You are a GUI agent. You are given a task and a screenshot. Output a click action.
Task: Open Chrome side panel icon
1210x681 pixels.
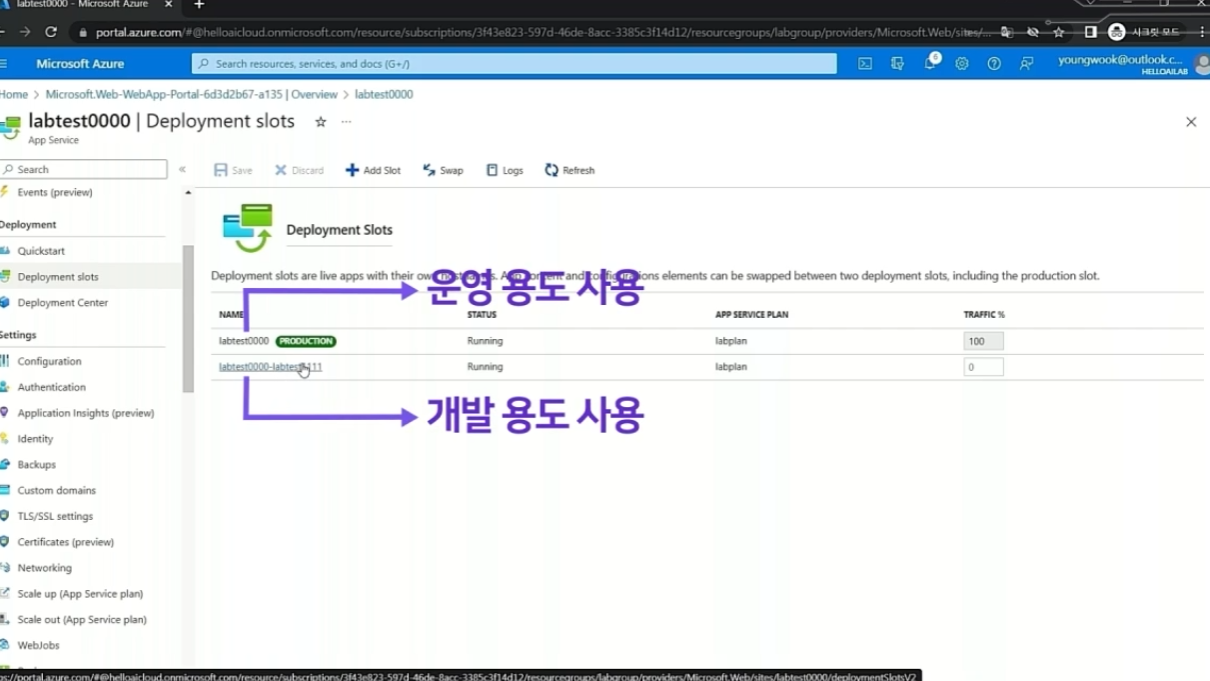1090,32
